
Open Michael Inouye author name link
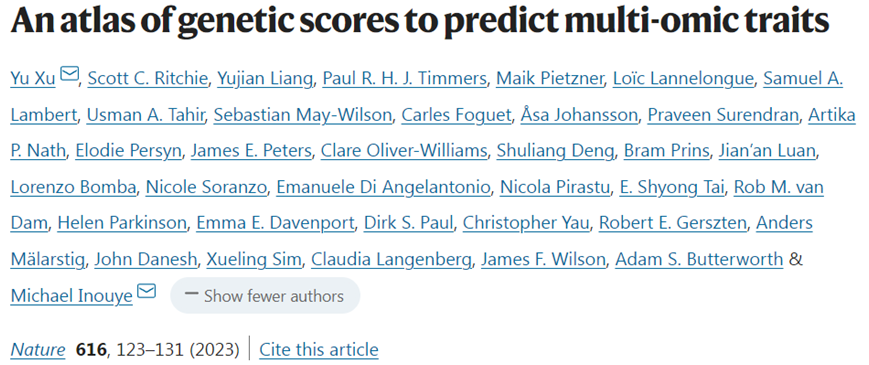click(x=71, y=296)
